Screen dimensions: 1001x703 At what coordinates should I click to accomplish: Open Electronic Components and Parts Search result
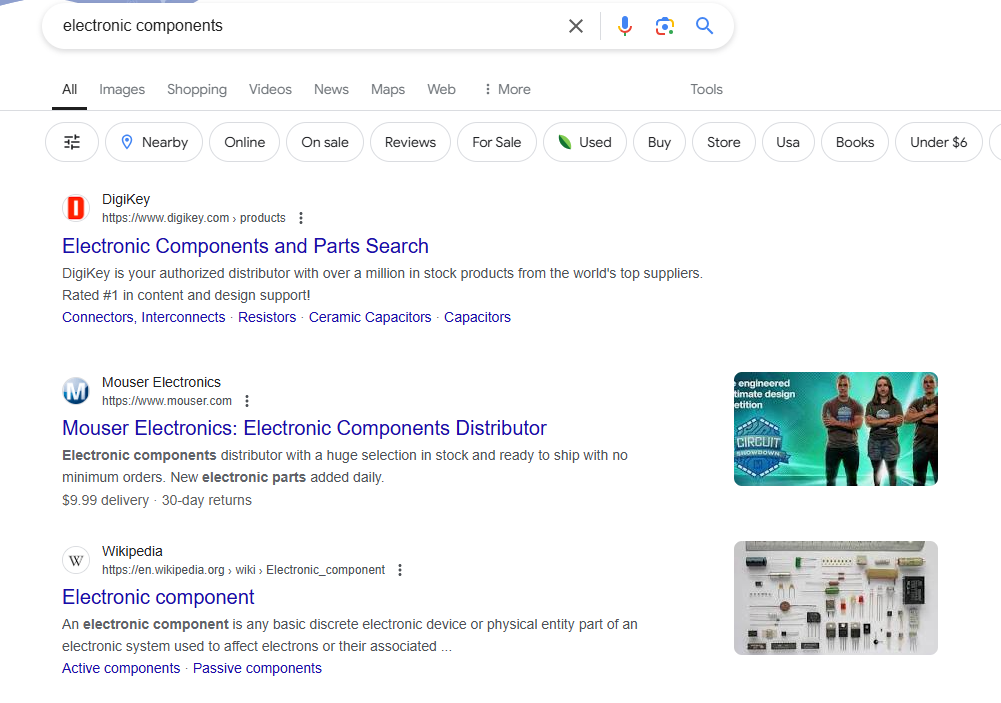click(245, 246)
